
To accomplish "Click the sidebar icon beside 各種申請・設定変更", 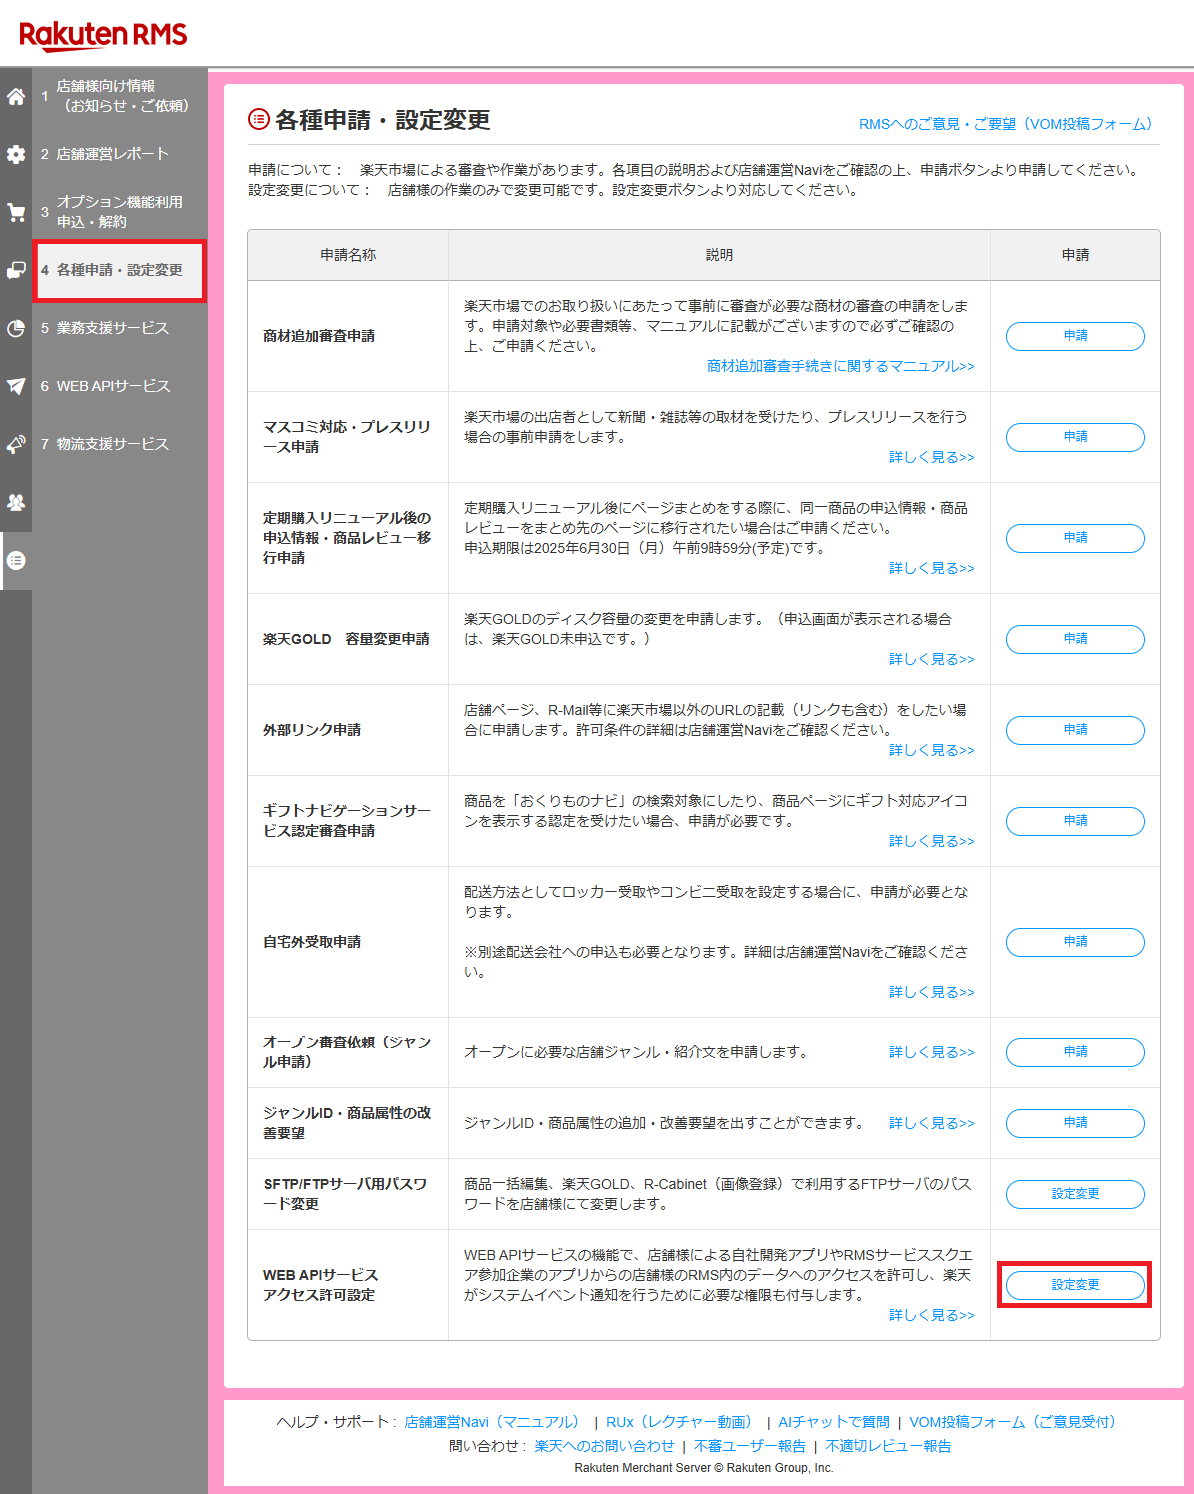I will [16, 270].
